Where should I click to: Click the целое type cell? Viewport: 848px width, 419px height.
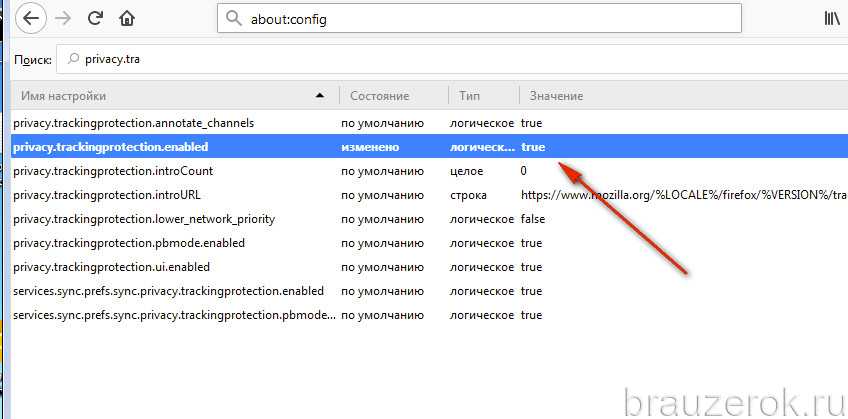coord(466,171)
